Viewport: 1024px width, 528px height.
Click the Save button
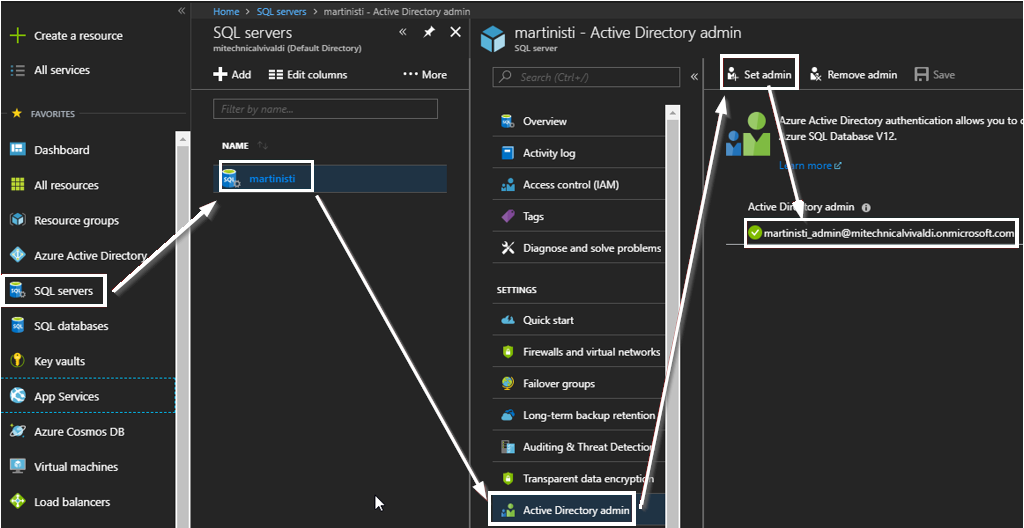tap(935, 74)
